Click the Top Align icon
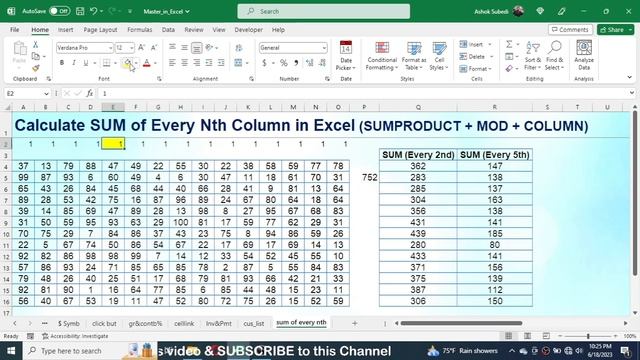The width and height of the screenshot is (640, 360). 172,48
